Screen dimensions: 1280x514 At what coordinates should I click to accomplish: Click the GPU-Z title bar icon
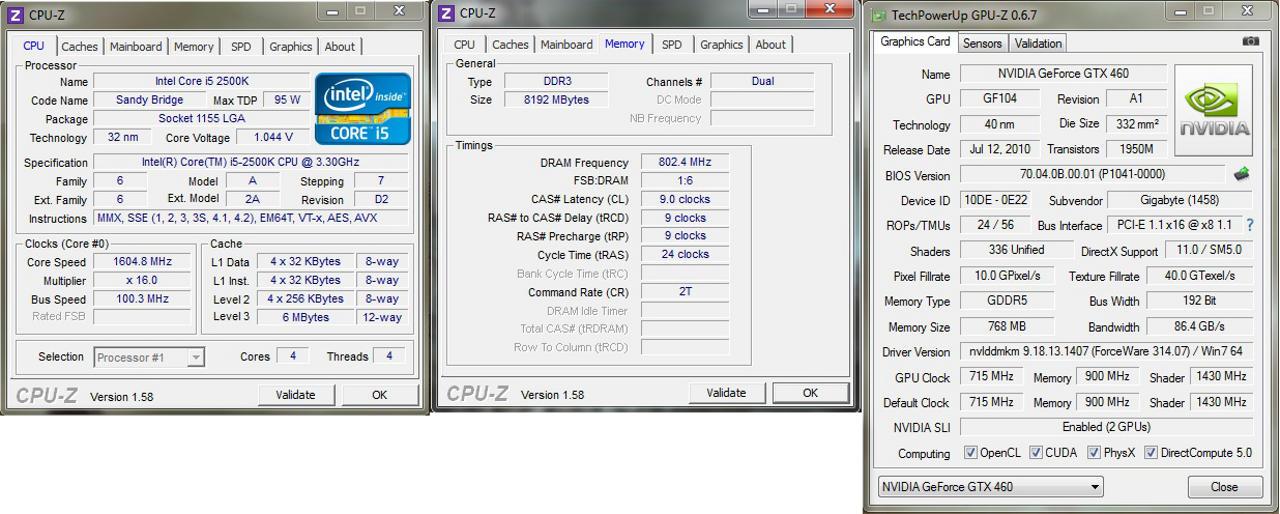[879, 15]
